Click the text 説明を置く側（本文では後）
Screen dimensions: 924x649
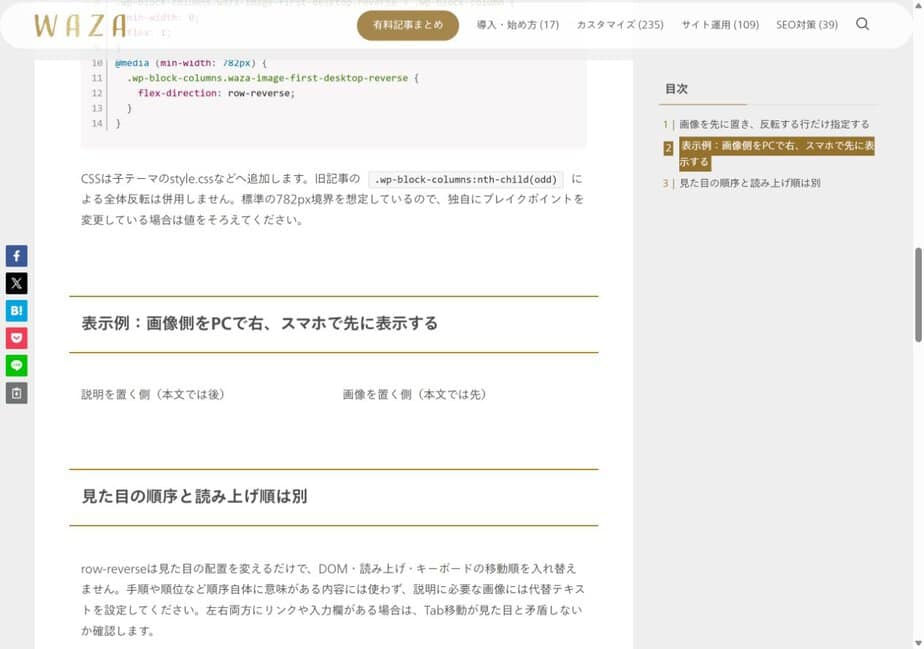[x=153, y=394]
